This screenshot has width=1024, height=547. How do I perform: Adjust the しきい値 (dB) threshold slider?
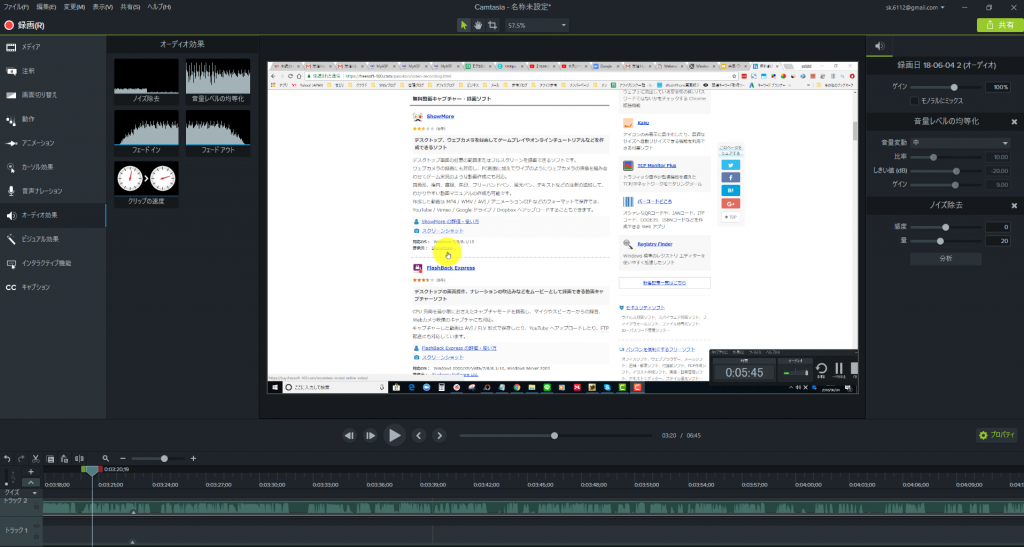tap(946, 171)
